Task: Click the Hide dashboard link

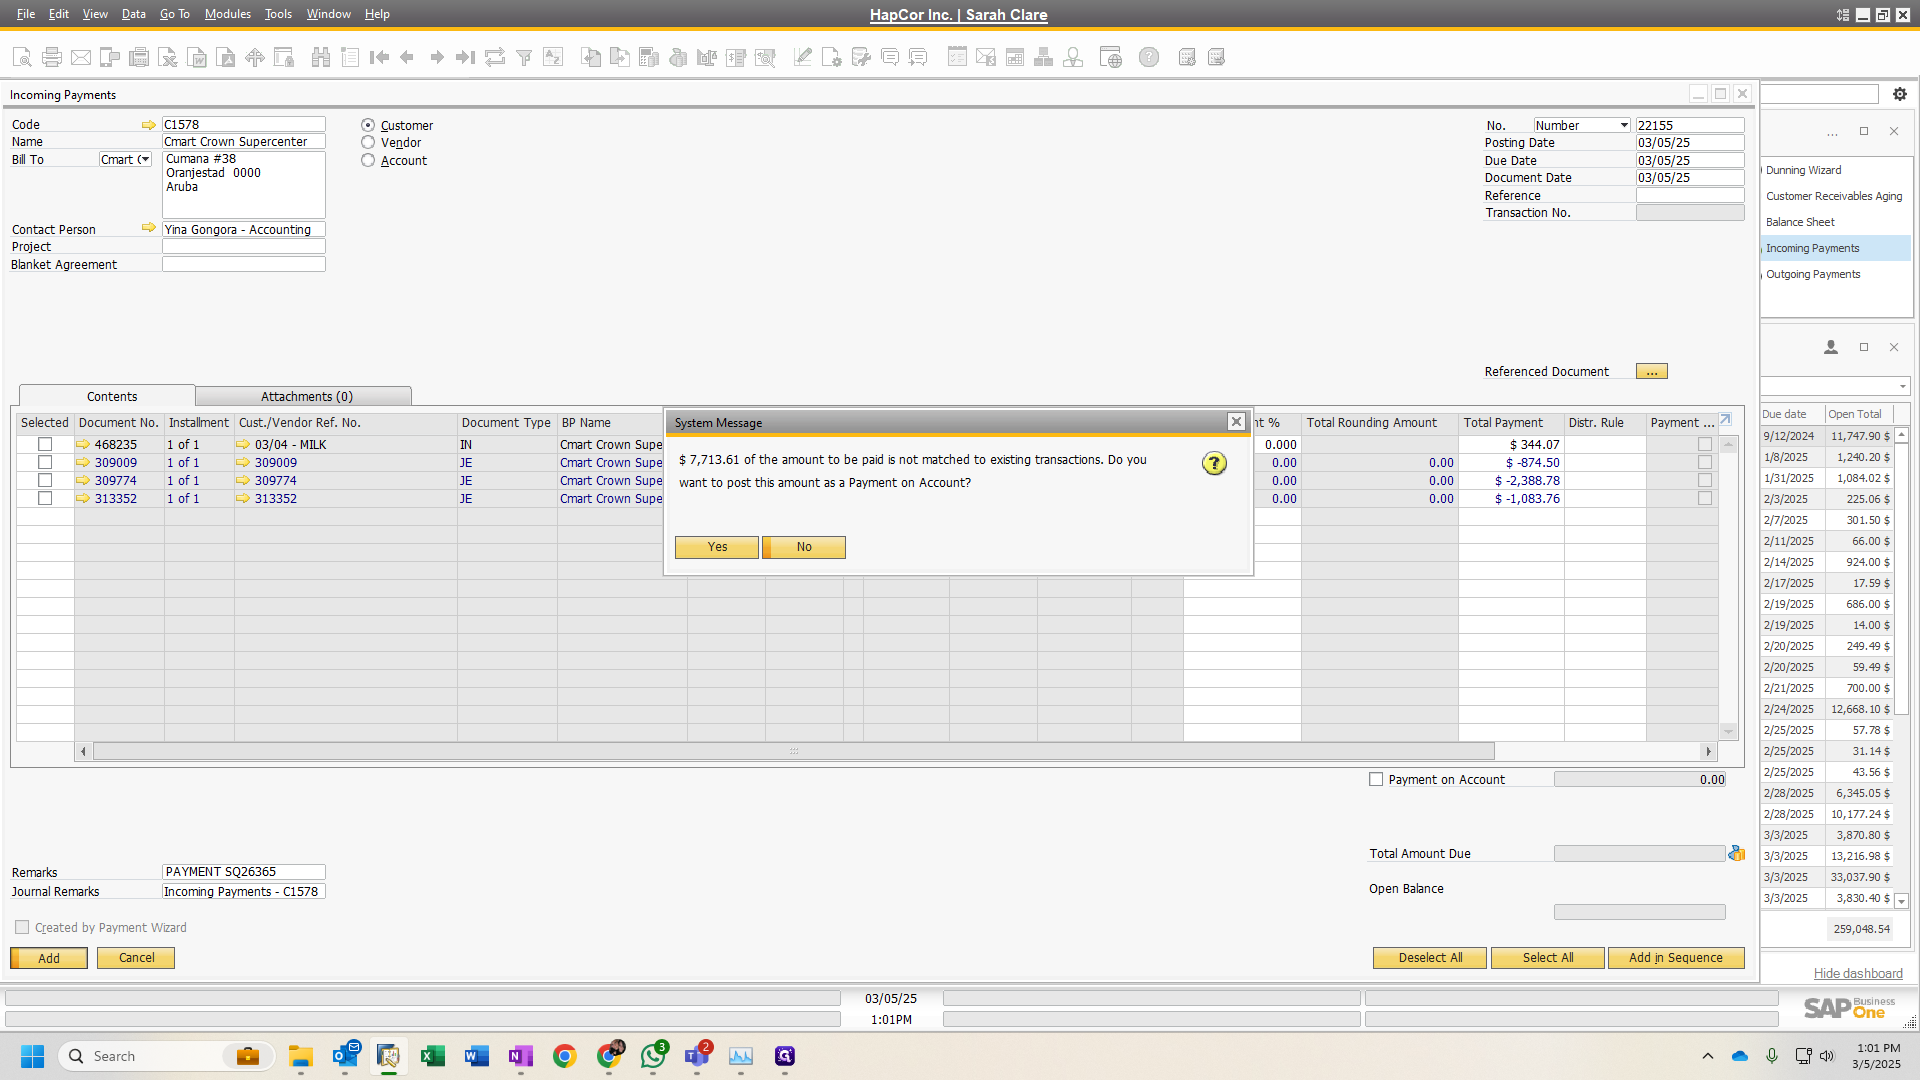Action: coord(1858,973)
